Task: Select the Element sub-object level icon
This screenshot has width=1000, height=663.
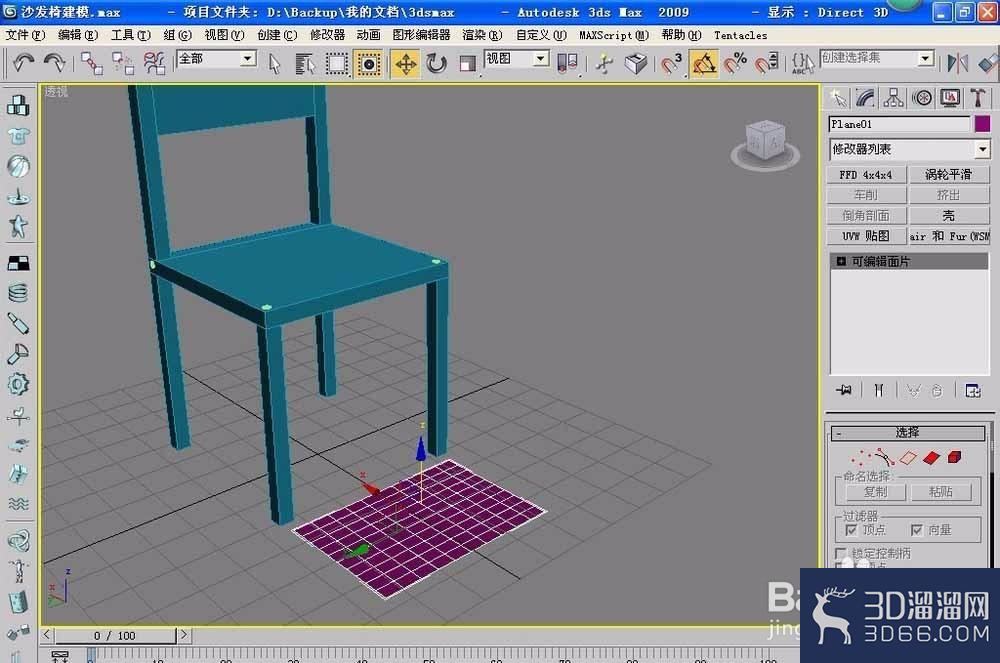Action: point(955,457)
